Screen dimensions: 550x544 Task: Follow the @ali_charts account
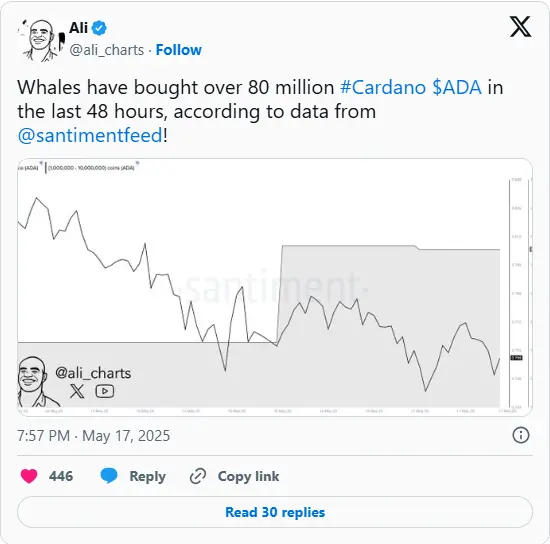[179, 50]
